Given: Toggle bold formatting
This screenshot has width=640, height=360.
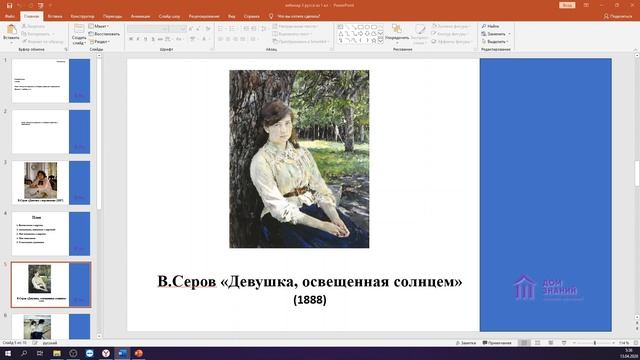Looking at the screenshot, I should (x=131, y=39).
